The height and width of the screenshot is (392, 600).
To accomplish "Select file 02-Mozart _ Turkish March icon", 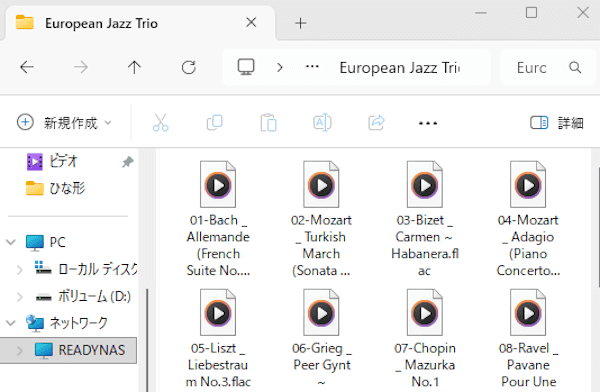I will point(321,185).
